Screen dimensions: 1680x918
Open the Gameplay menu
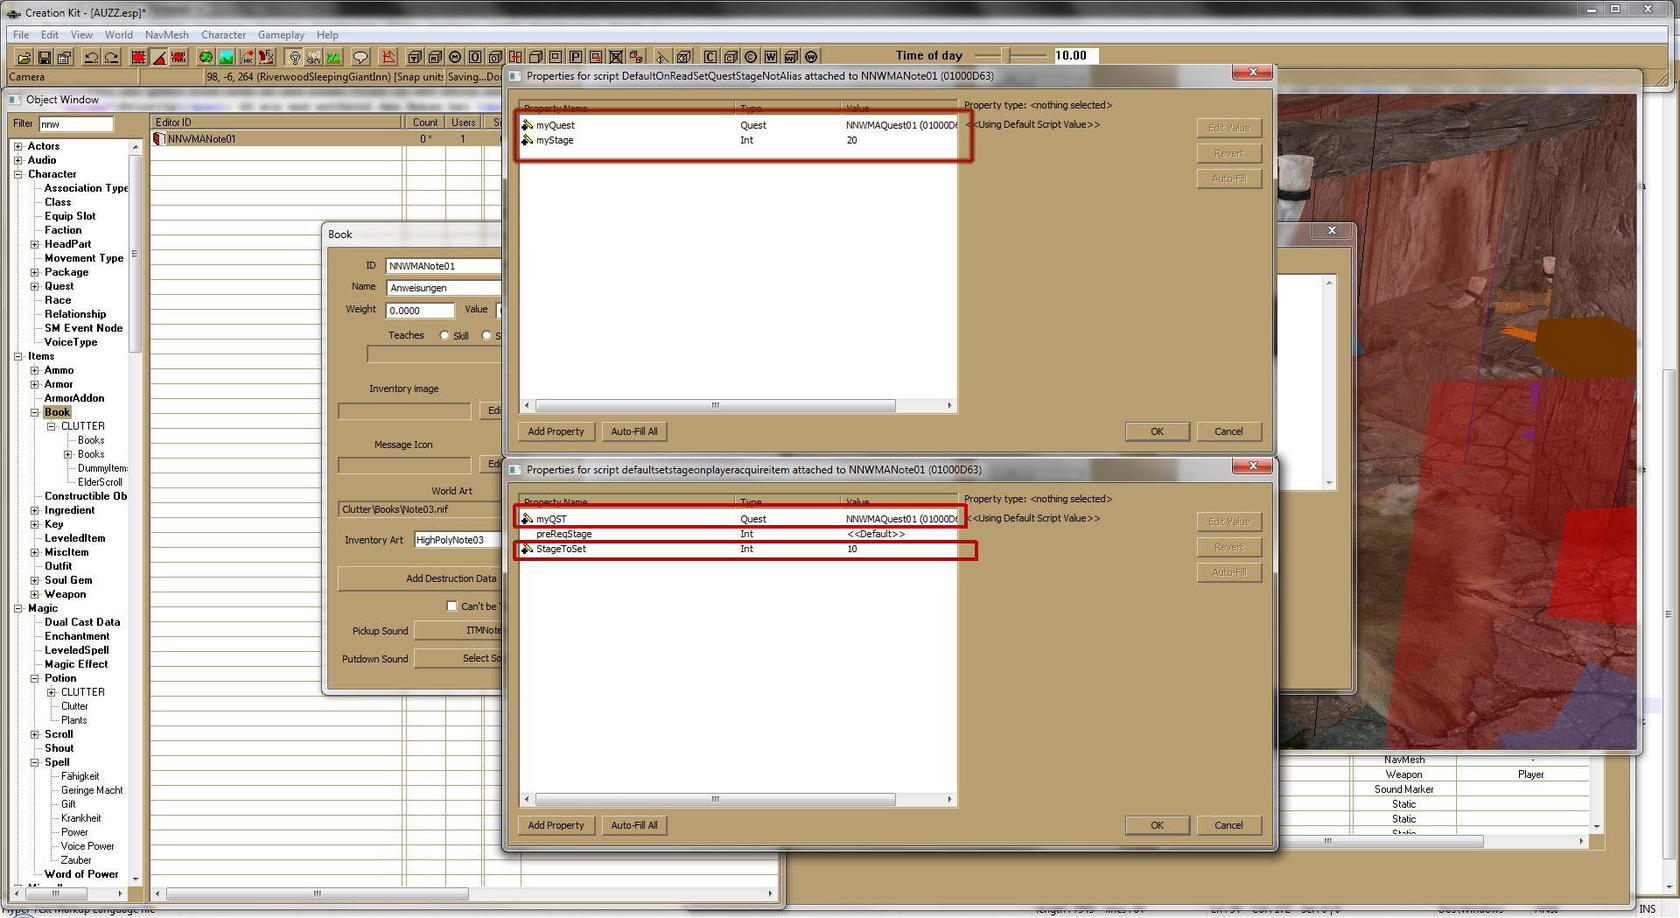(281, 35)
